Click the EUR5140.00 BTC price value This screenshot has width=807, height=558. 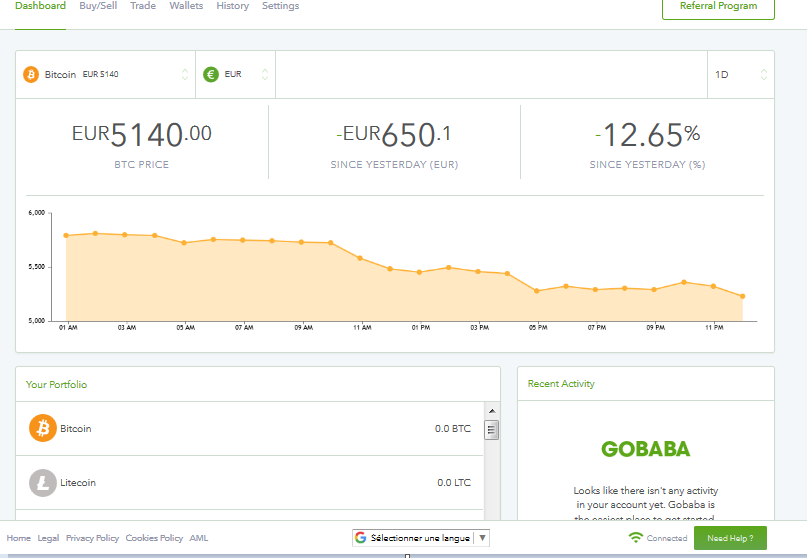click(142, 134)
